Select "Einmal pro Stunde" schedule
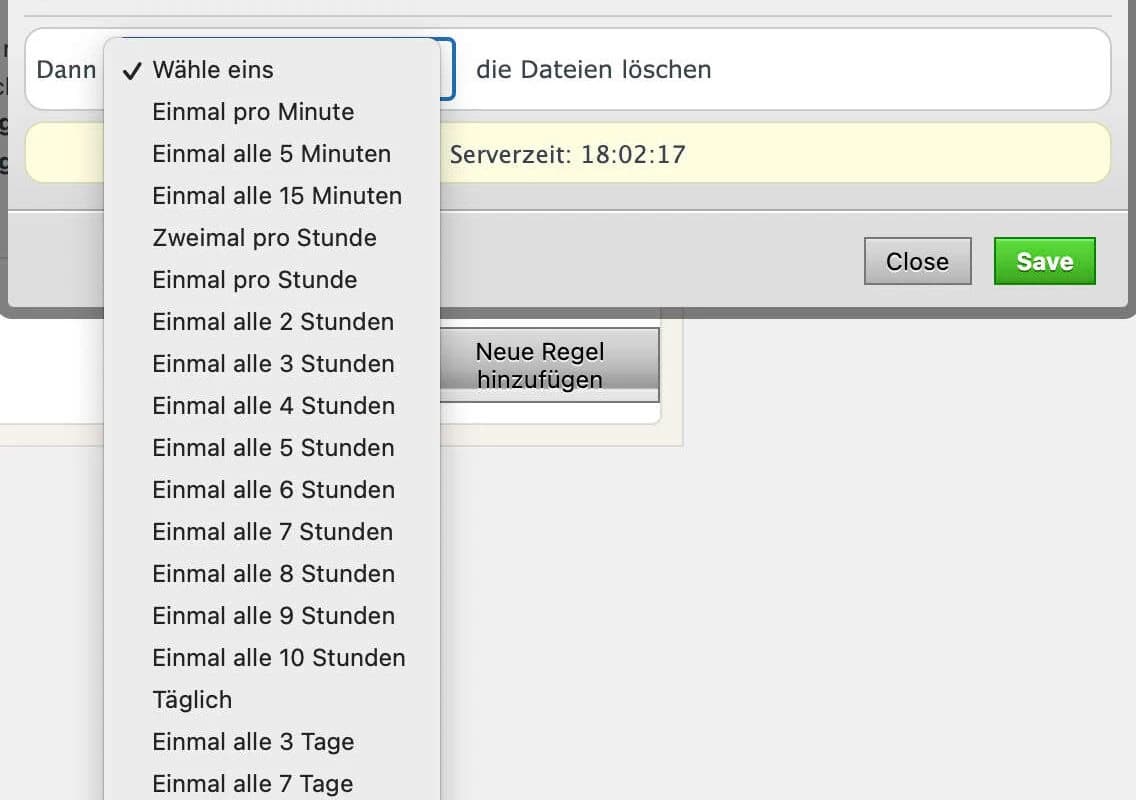 click(253, 280)
